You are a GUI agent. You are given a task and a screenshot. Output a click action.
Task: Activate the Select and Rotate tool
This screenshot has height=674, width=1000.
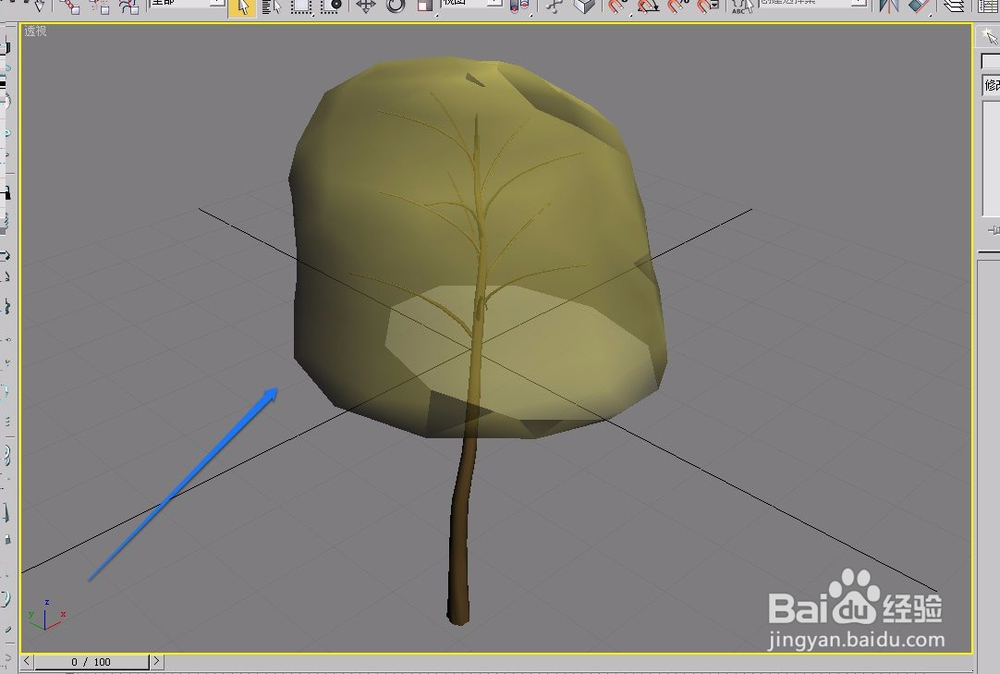pos(395,6)
